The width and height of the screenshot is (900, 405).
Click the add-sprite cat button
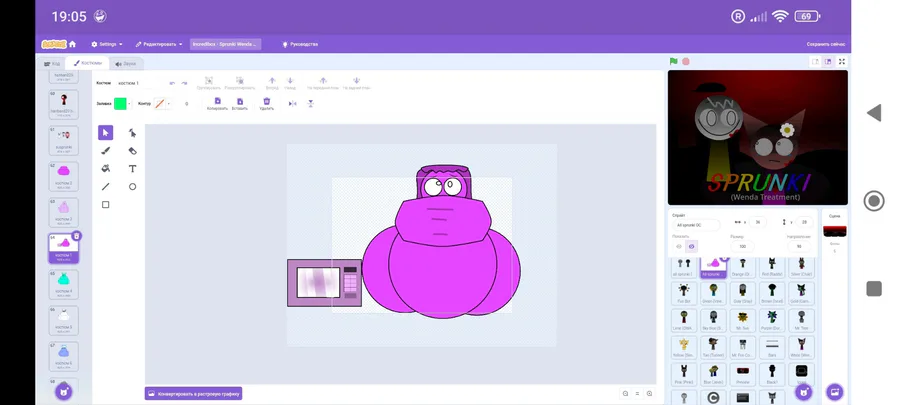804,392
